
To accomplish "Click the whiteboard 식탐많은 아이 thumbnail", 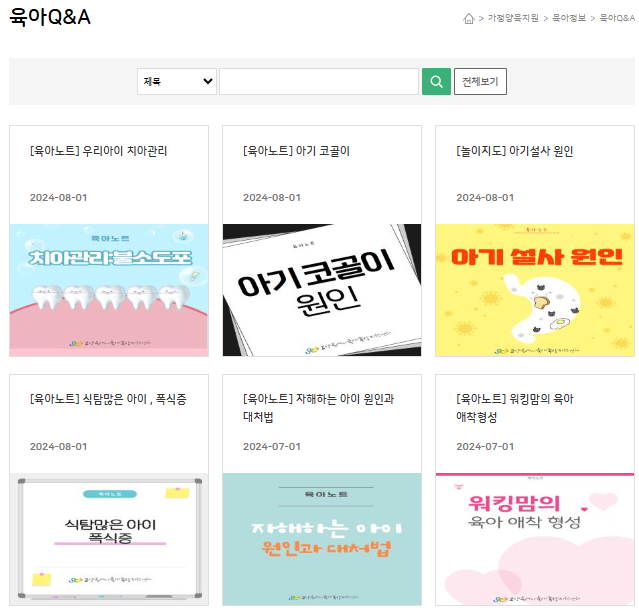I will [x=109, y=539].
